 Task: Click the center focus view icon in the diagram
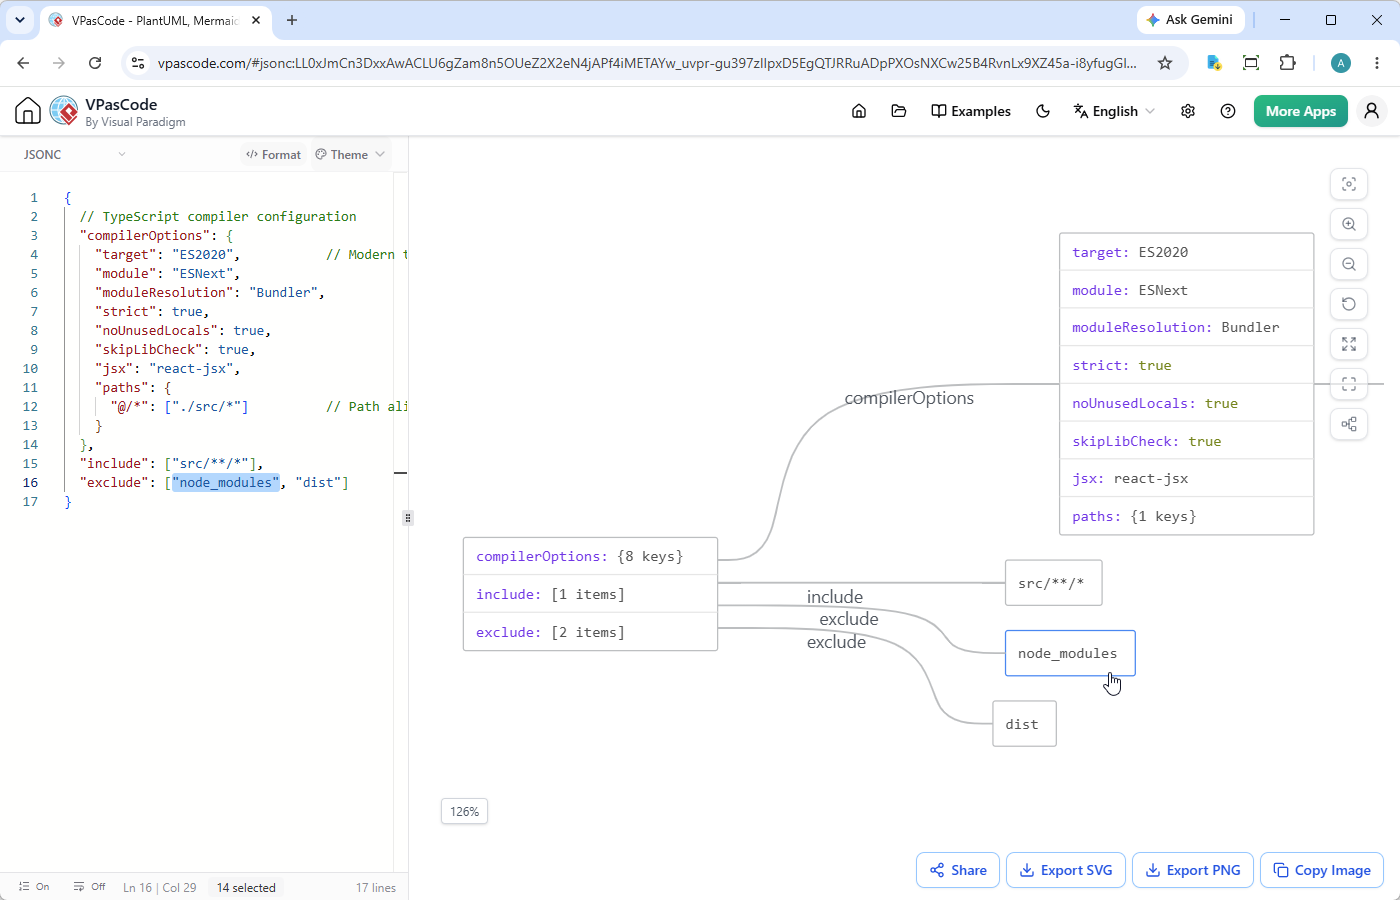pyautogui.click(x=1349, y=184)
